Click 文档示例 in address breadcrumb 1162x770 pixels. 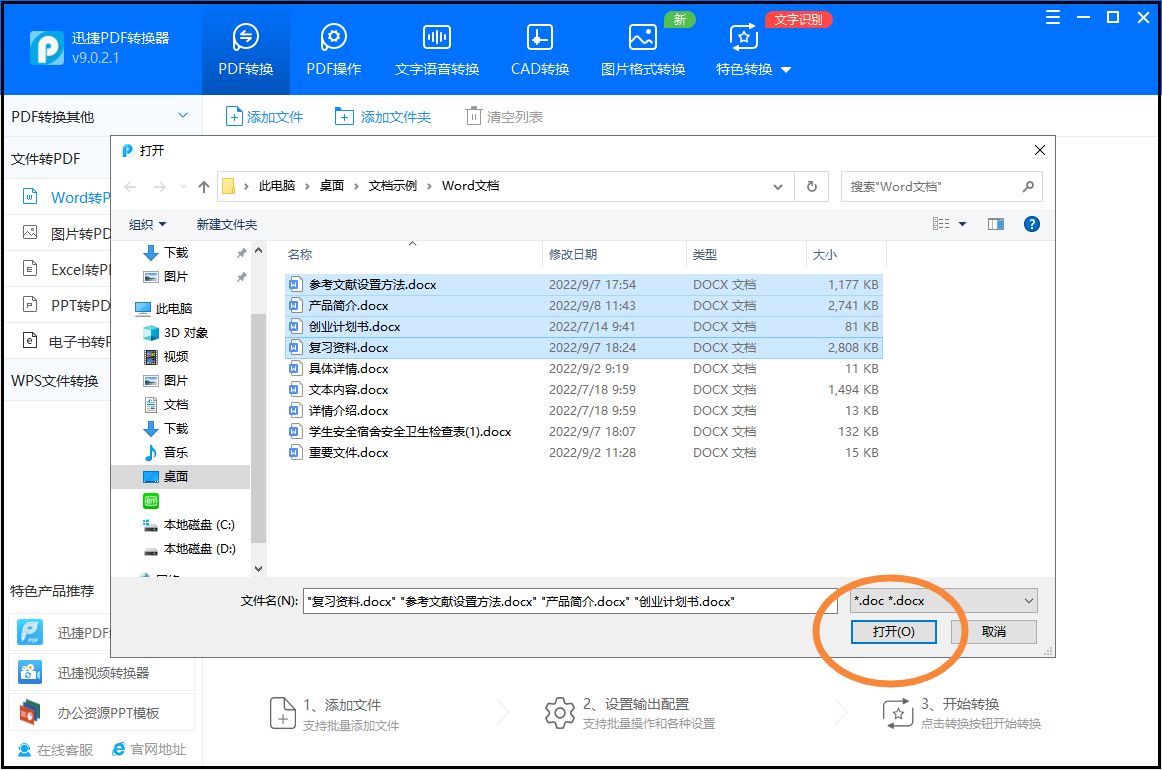pyautogui.click(x=393, y=186)
